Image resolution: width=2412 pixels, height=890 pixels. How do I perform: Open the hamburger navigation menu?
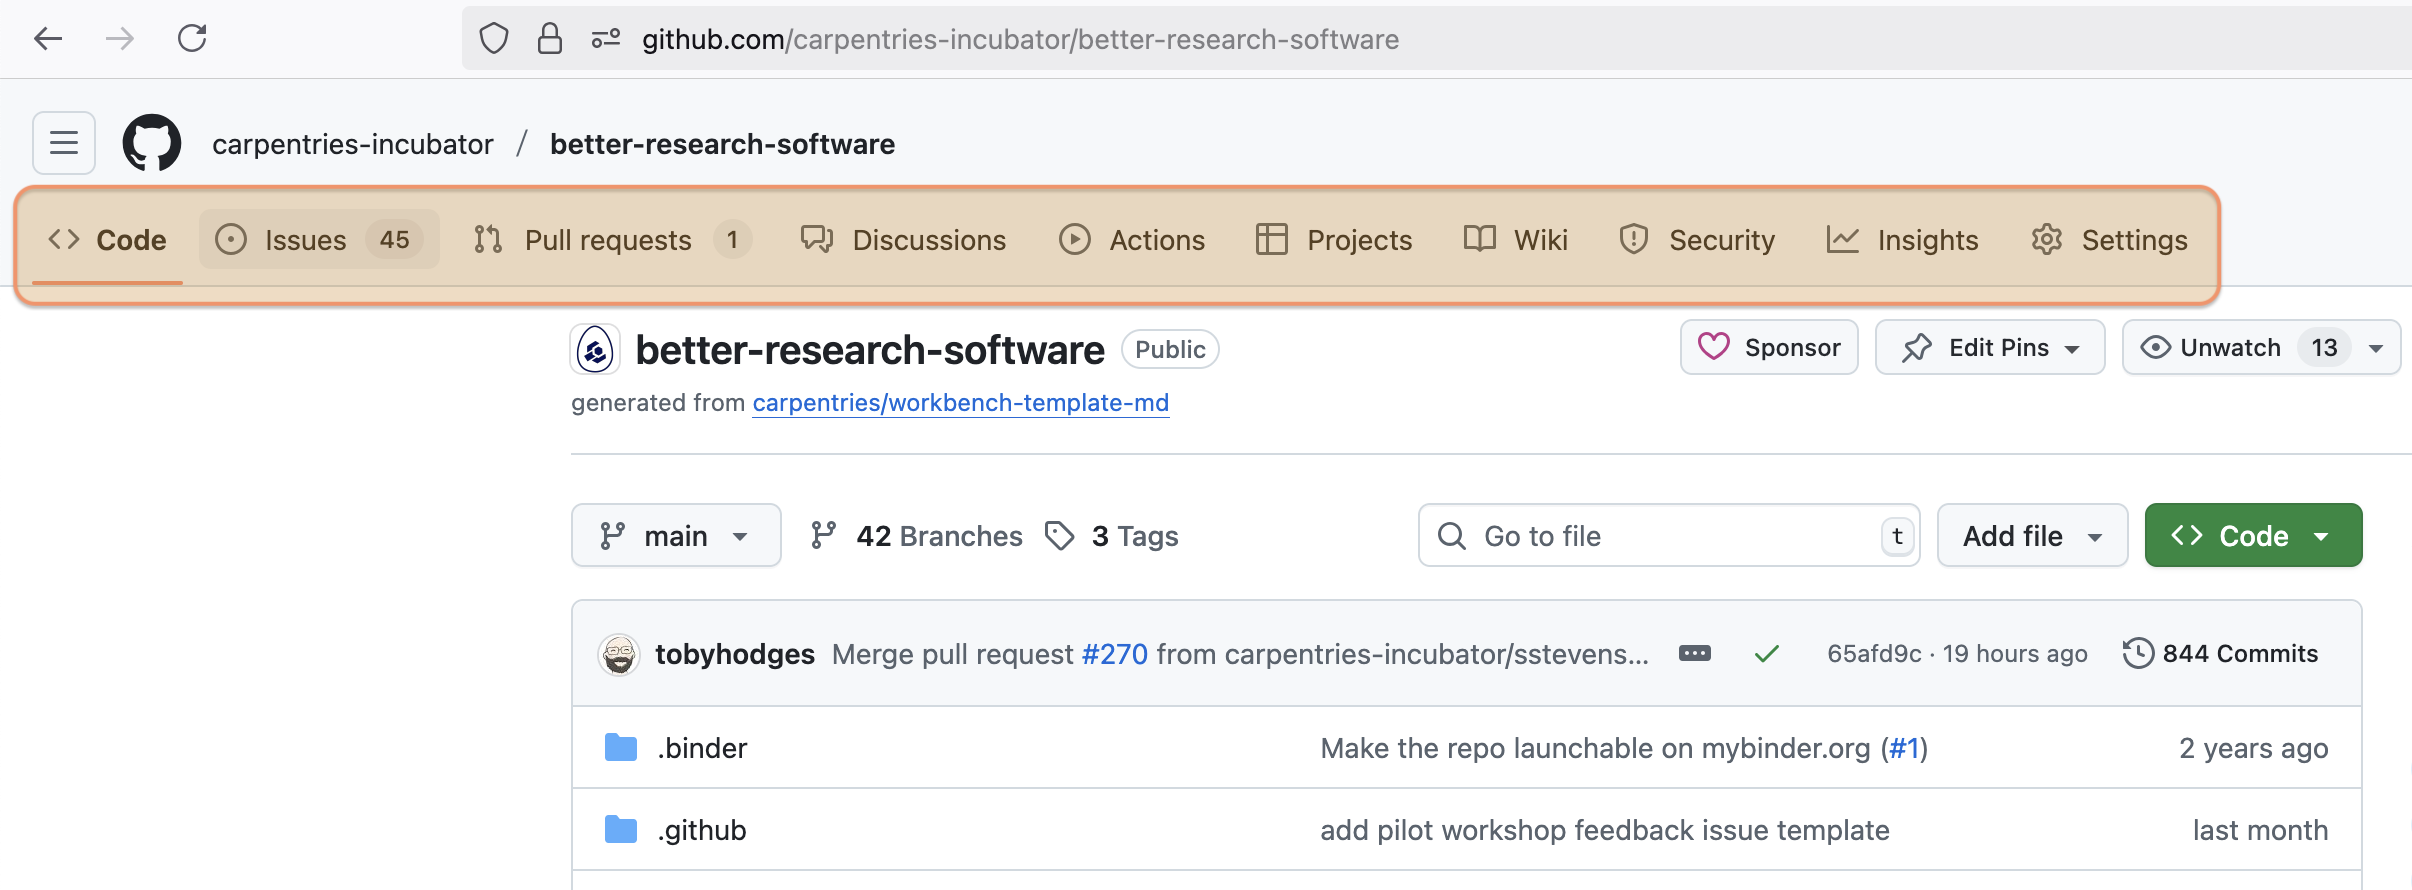[64, 143]
